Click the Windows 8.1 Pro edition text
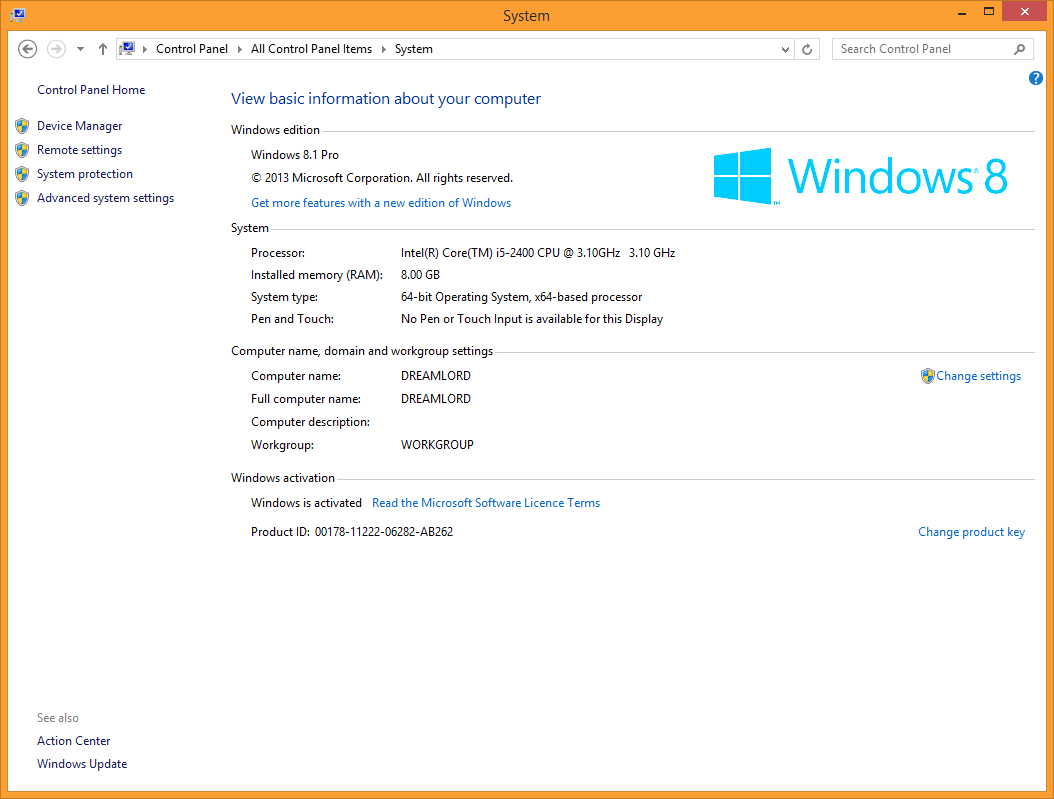Image resolution: width=1054 pixels, height=799 pixels. click(x=294, y=155)
